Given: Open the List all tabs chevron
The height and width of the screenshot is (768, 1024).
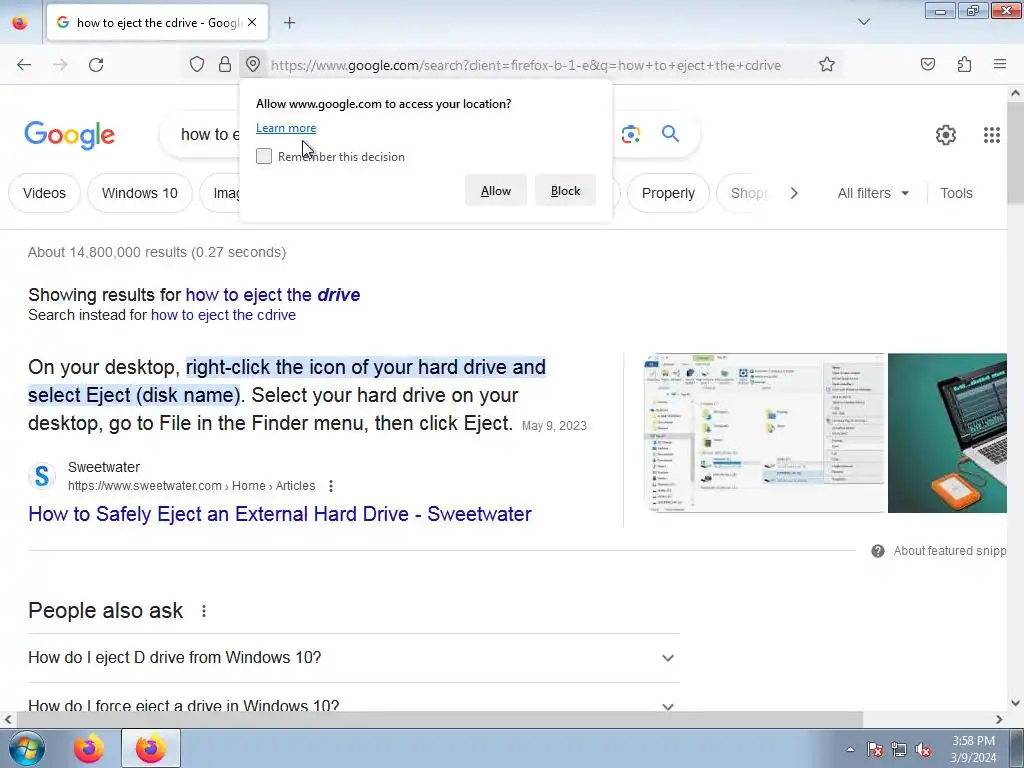Looking at the screenshot, I should pos(863,22).
